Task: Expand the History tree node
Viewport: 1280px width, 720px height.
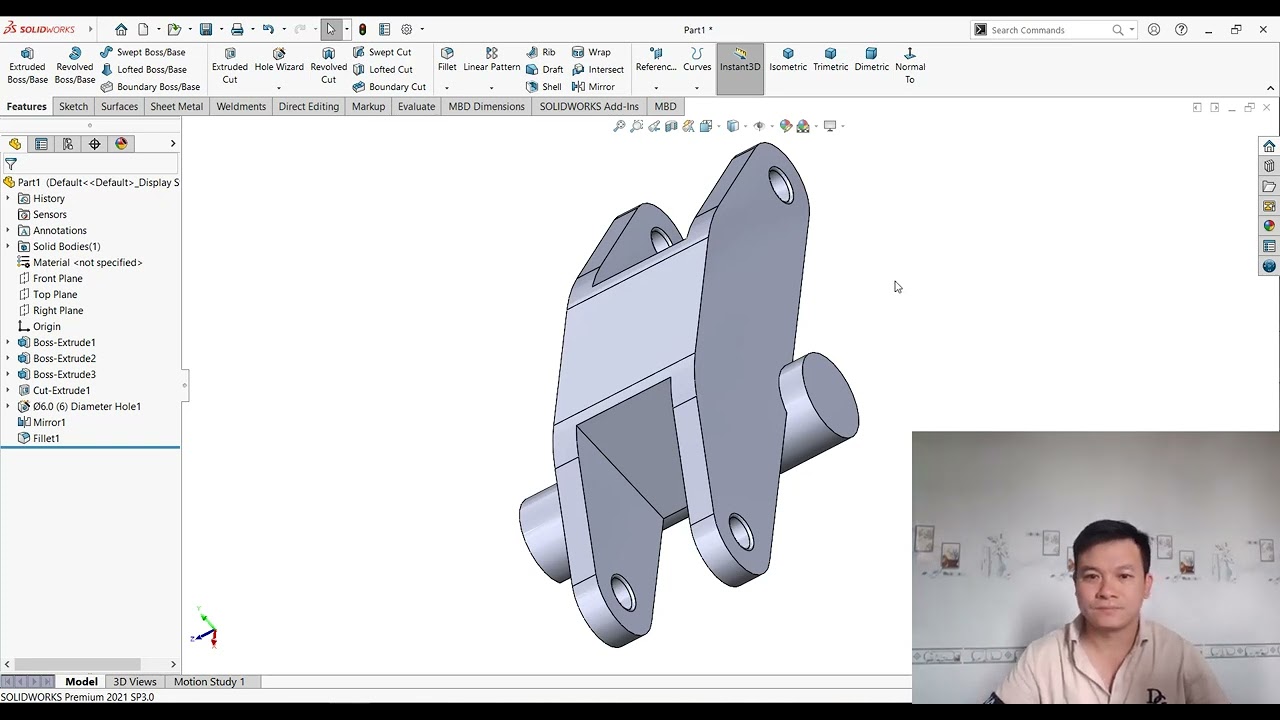Action: (8, 198)
